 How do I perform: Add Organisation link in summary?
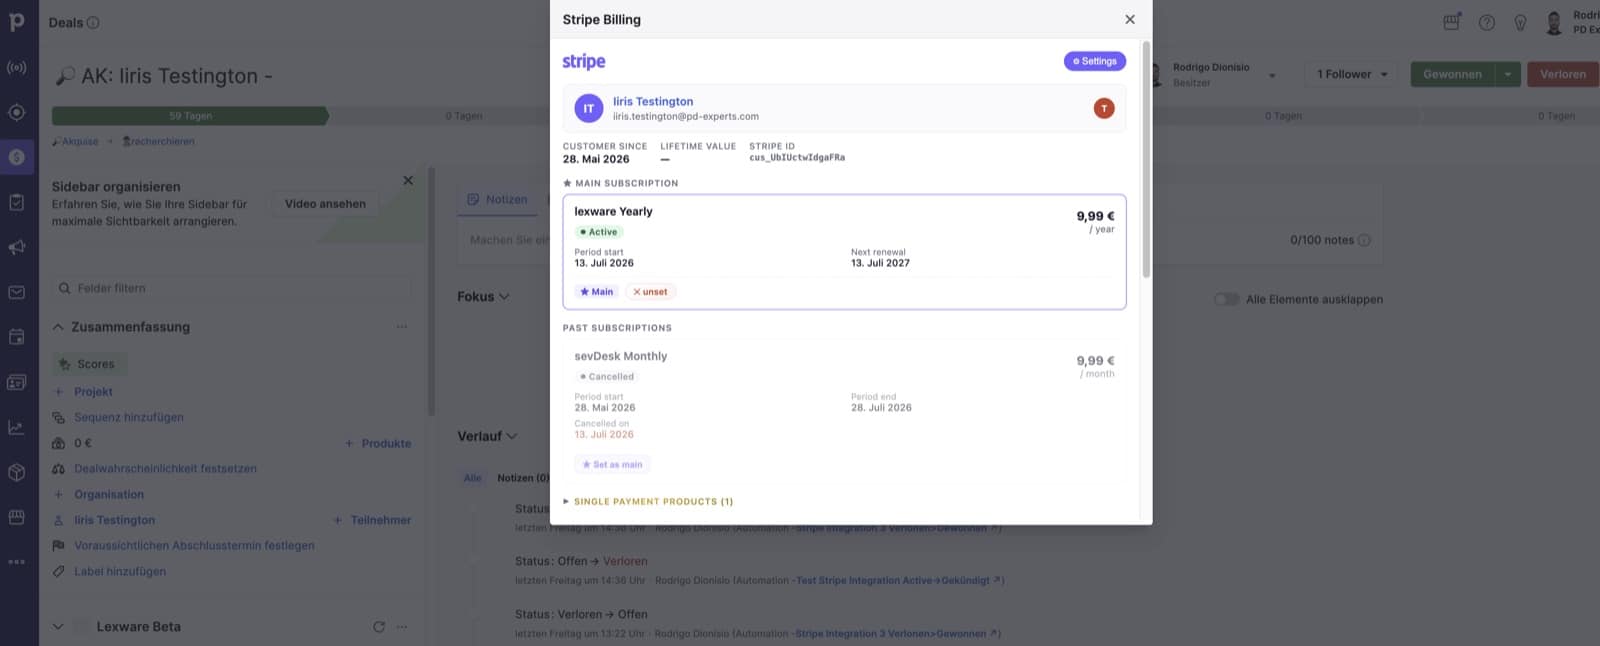(109, 495)
